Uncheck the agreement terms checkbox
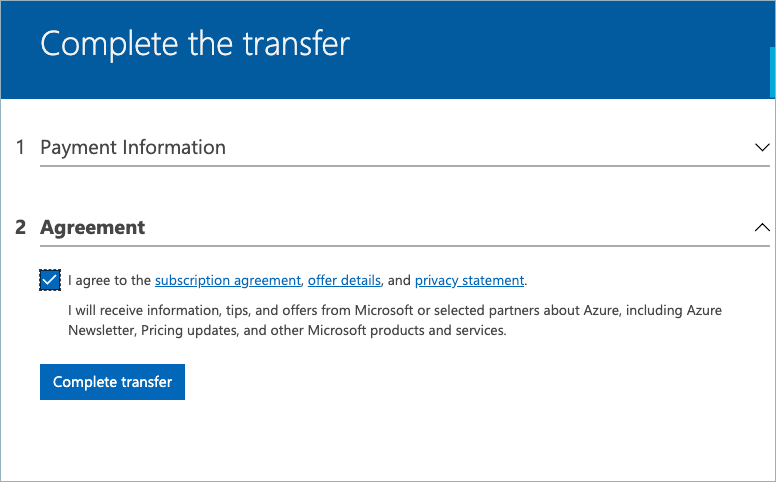 51,280
